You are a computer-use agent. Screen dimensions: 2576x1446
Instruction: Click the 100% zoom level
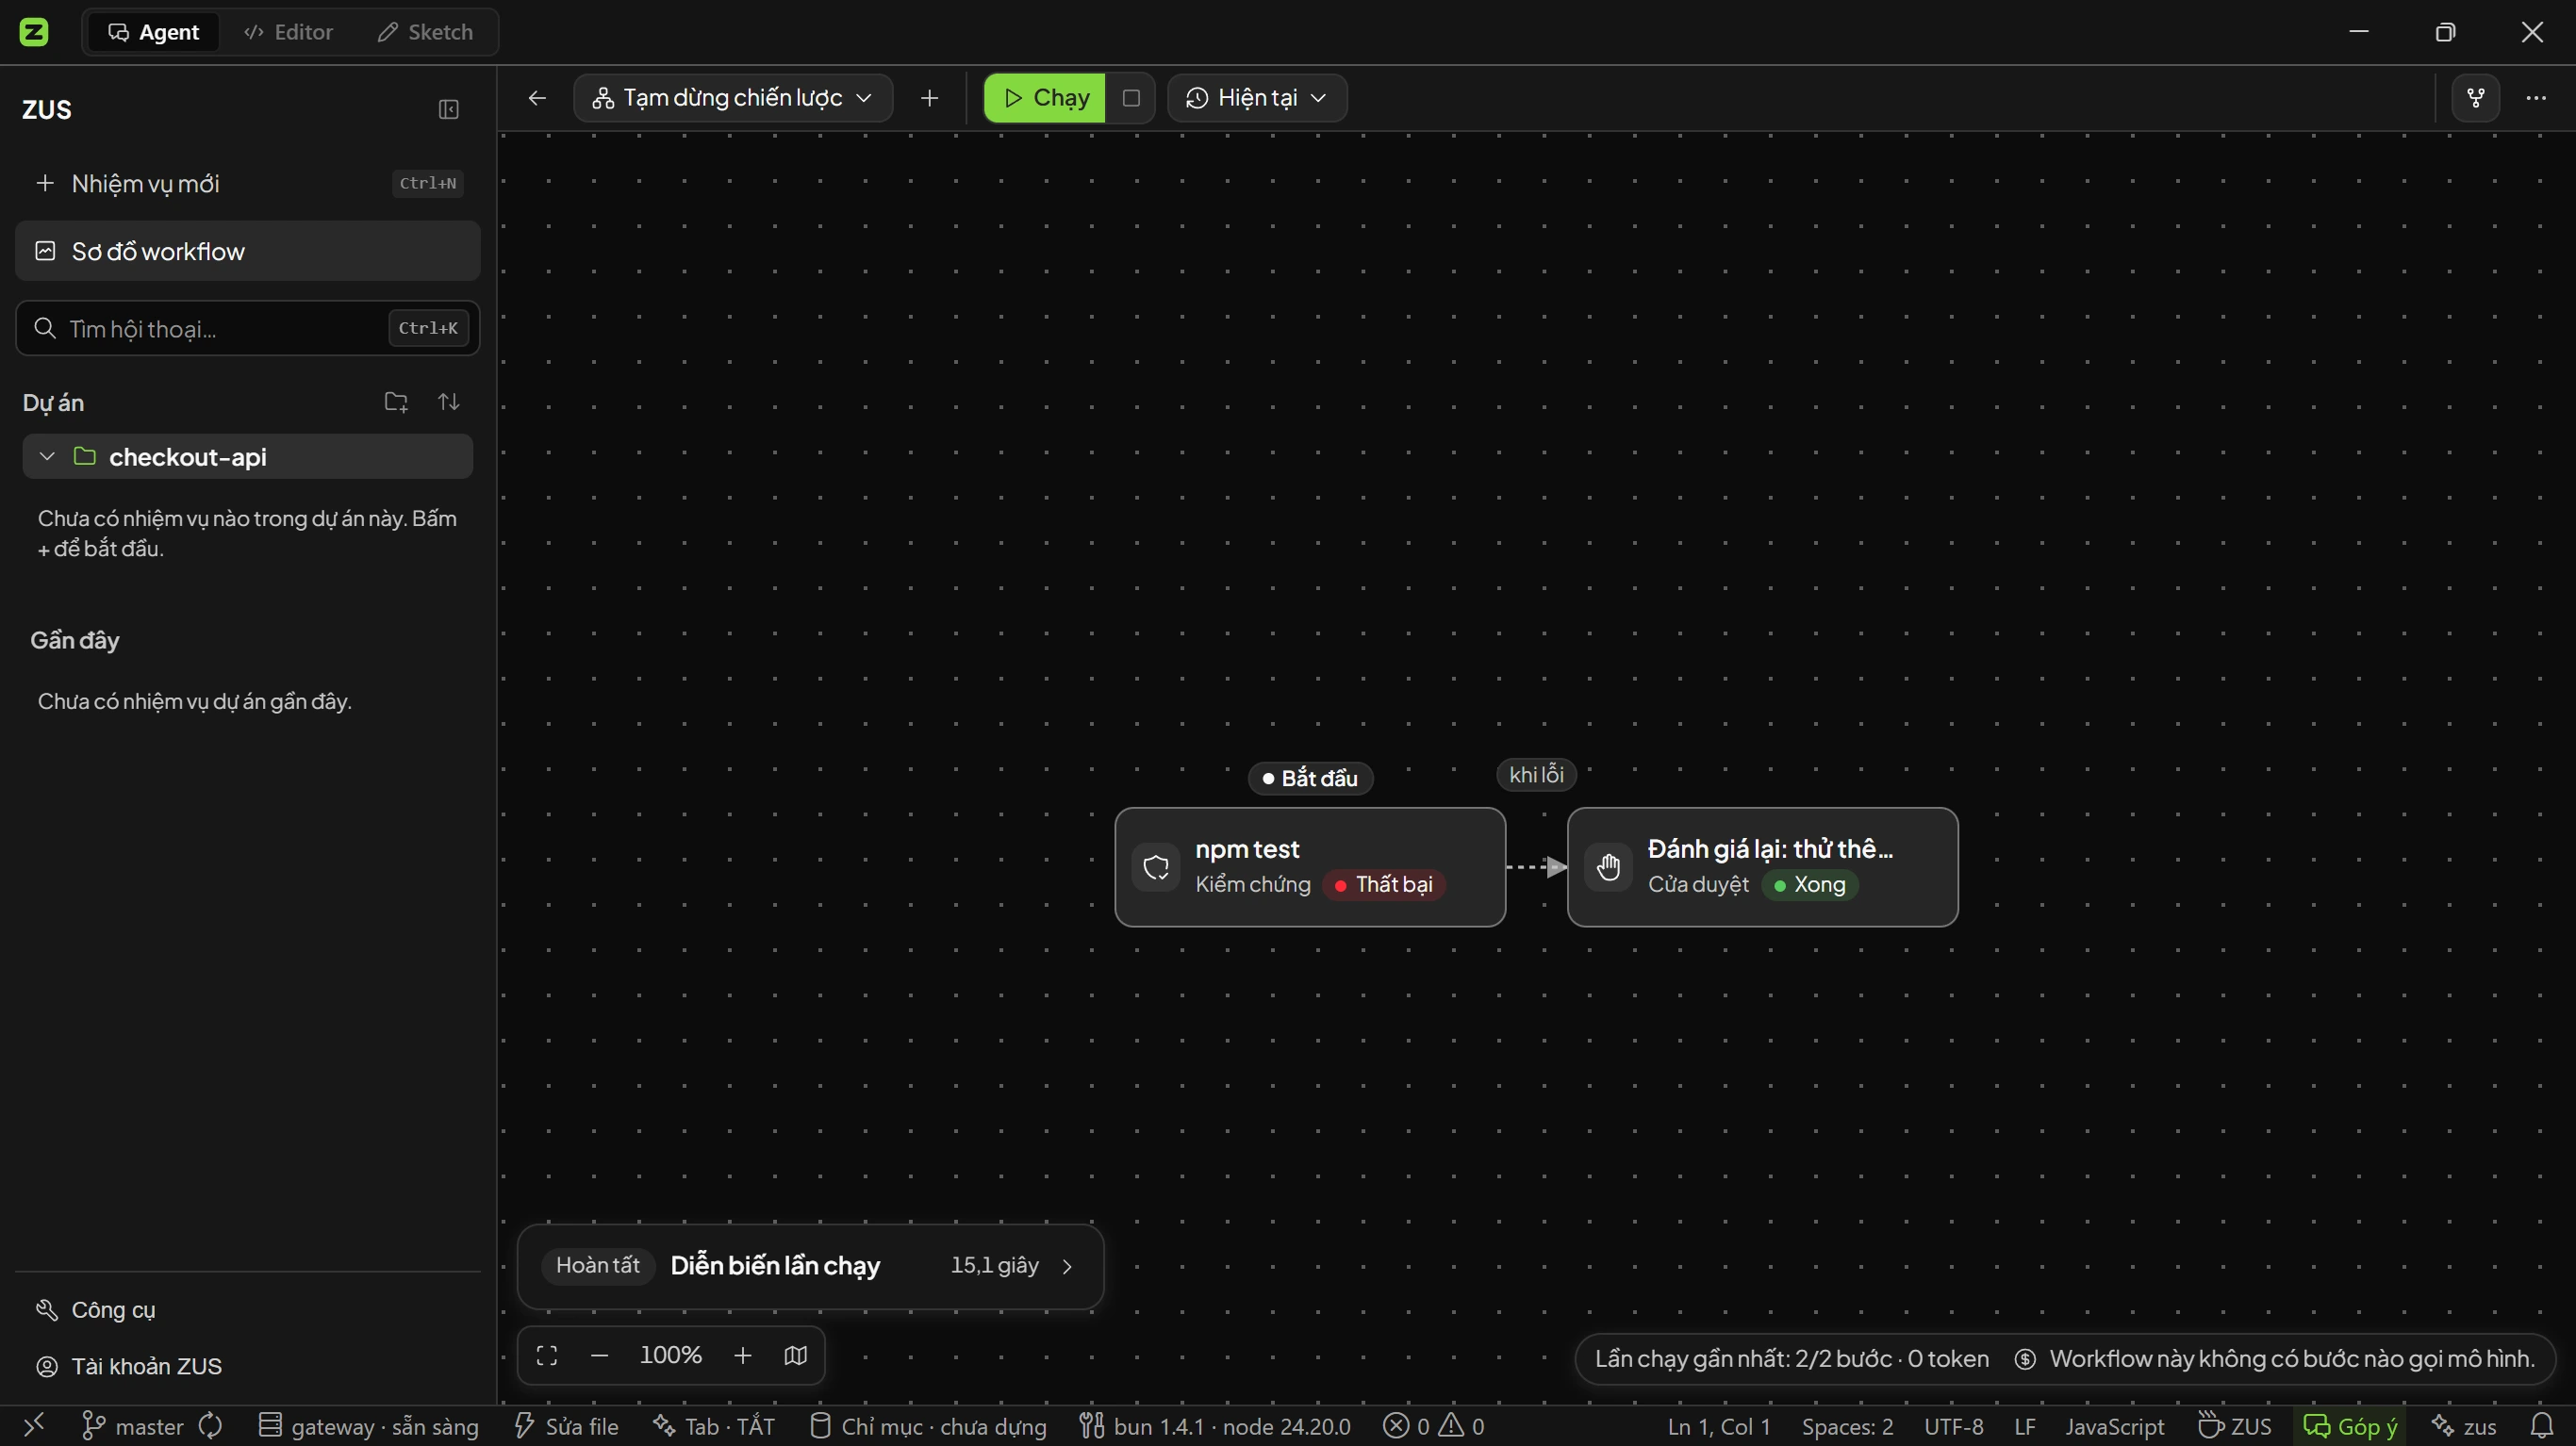pyautogui.click(x=671, y=1356)
